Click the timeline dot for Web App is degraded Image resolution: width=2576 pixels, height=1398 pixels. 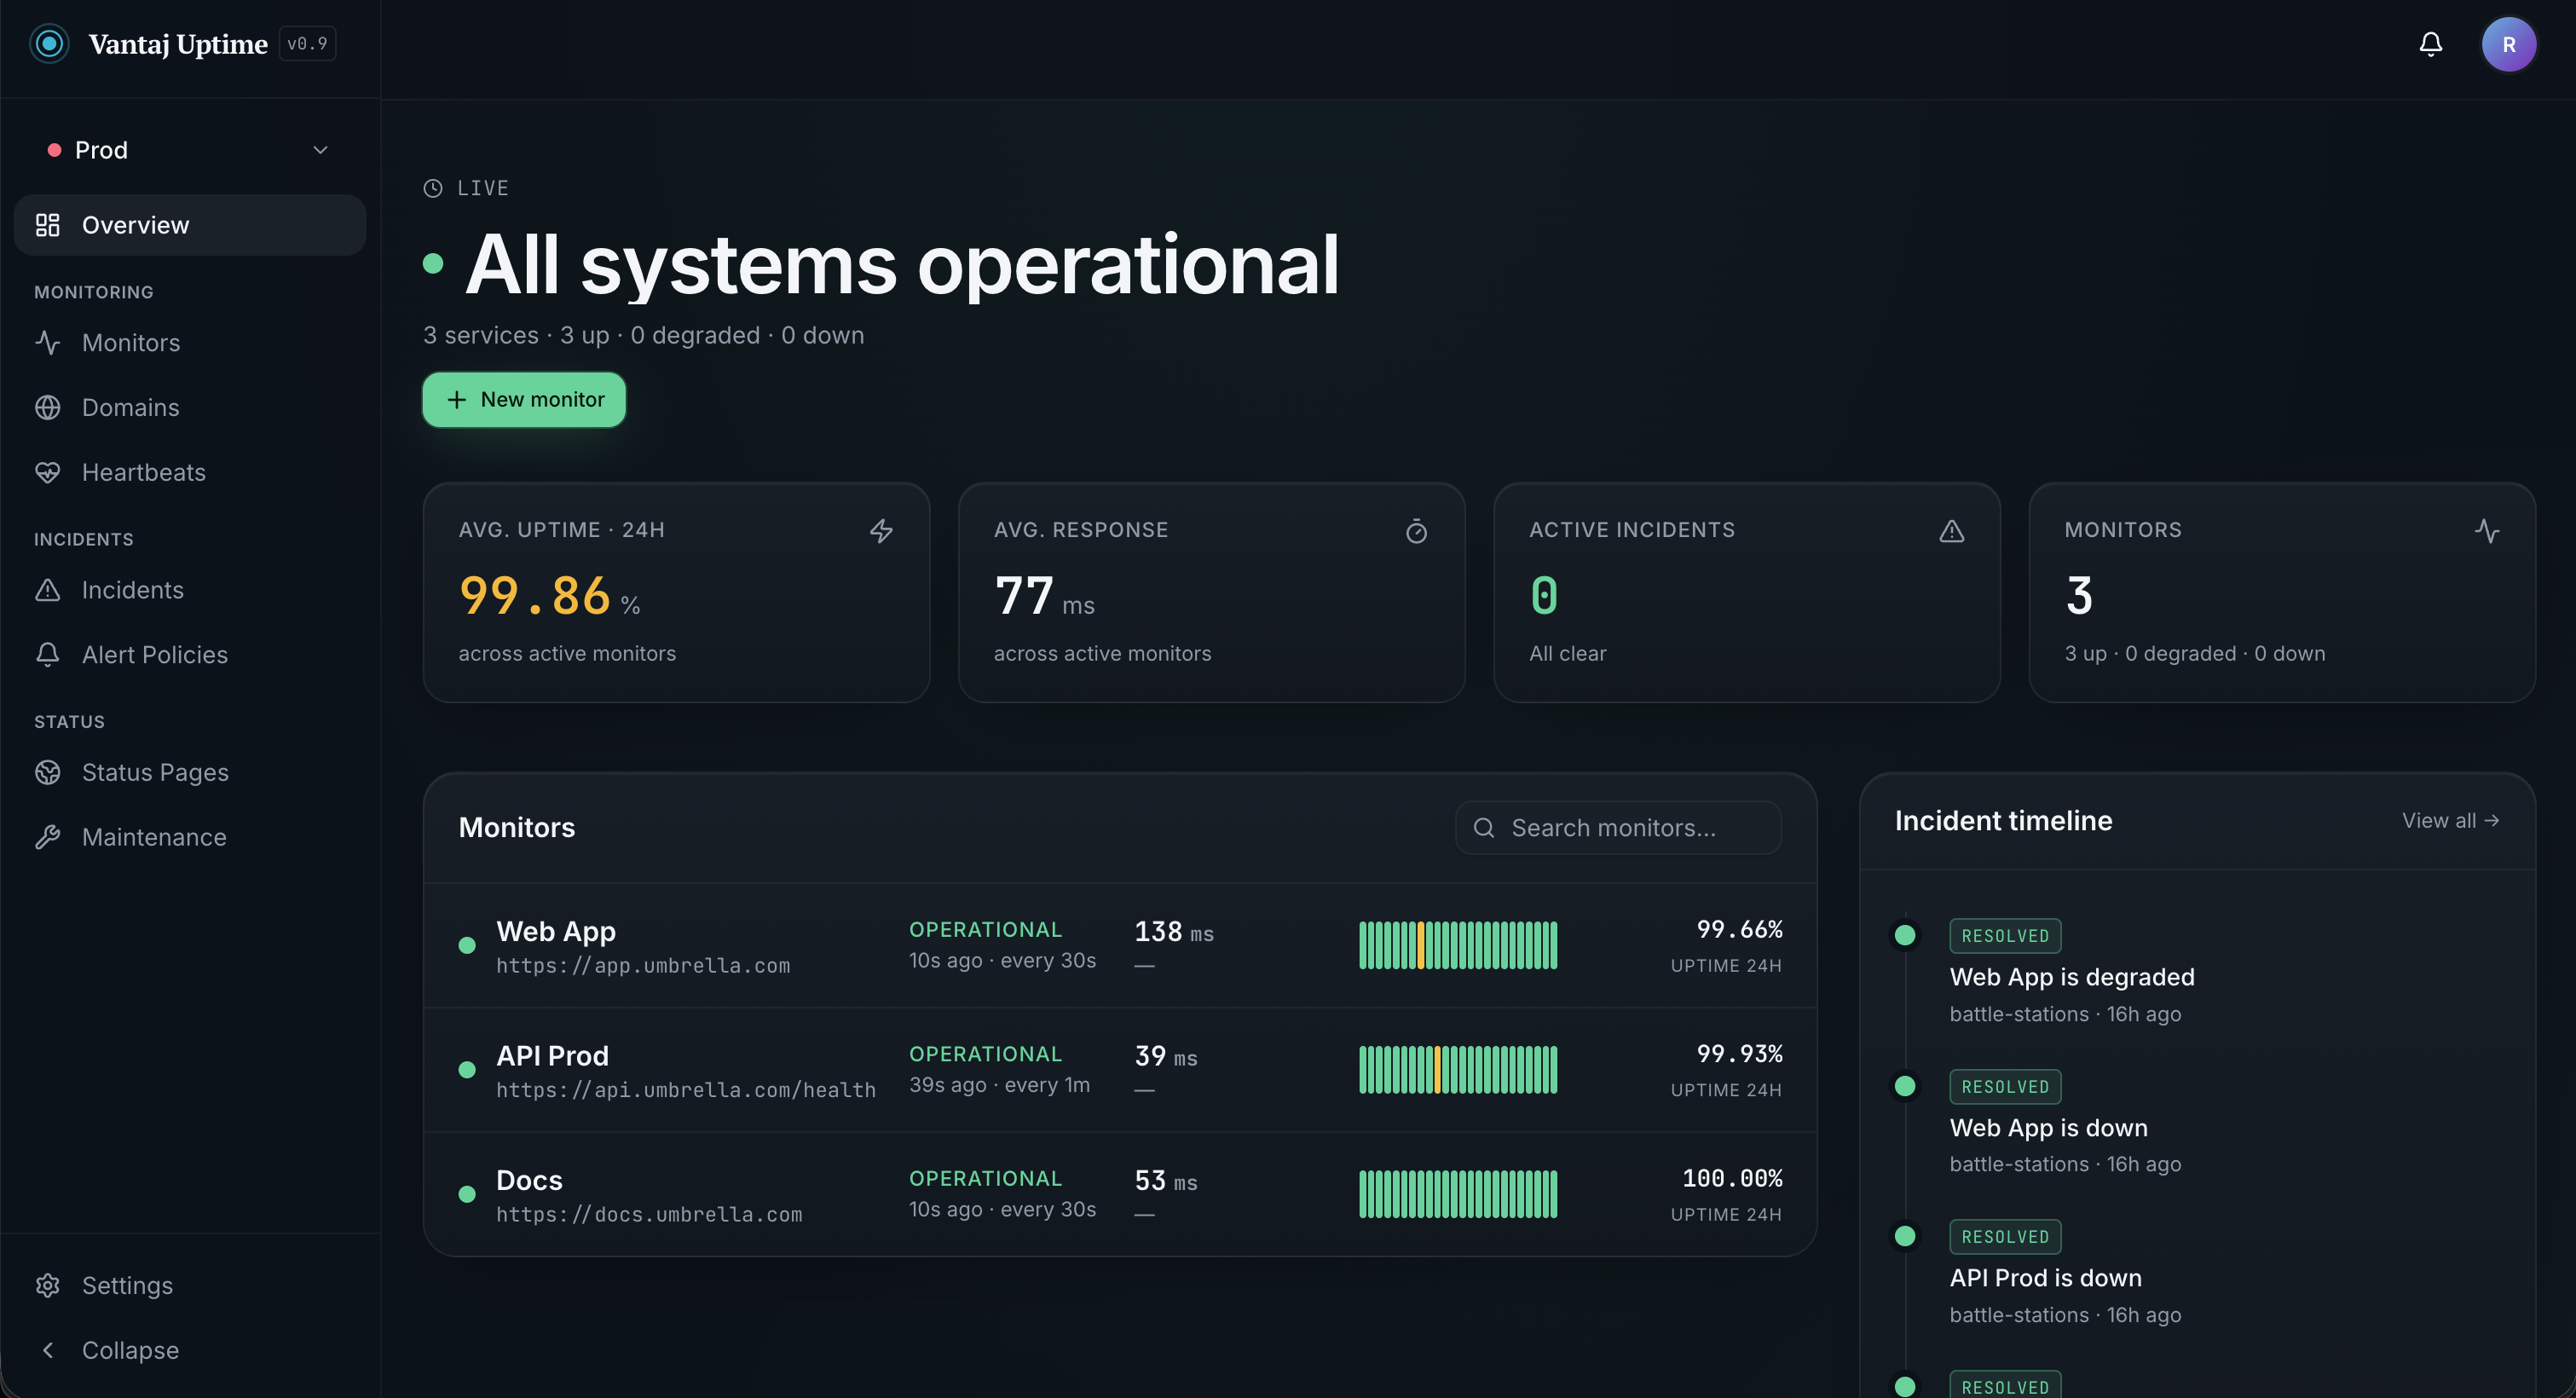[1905, 936]
